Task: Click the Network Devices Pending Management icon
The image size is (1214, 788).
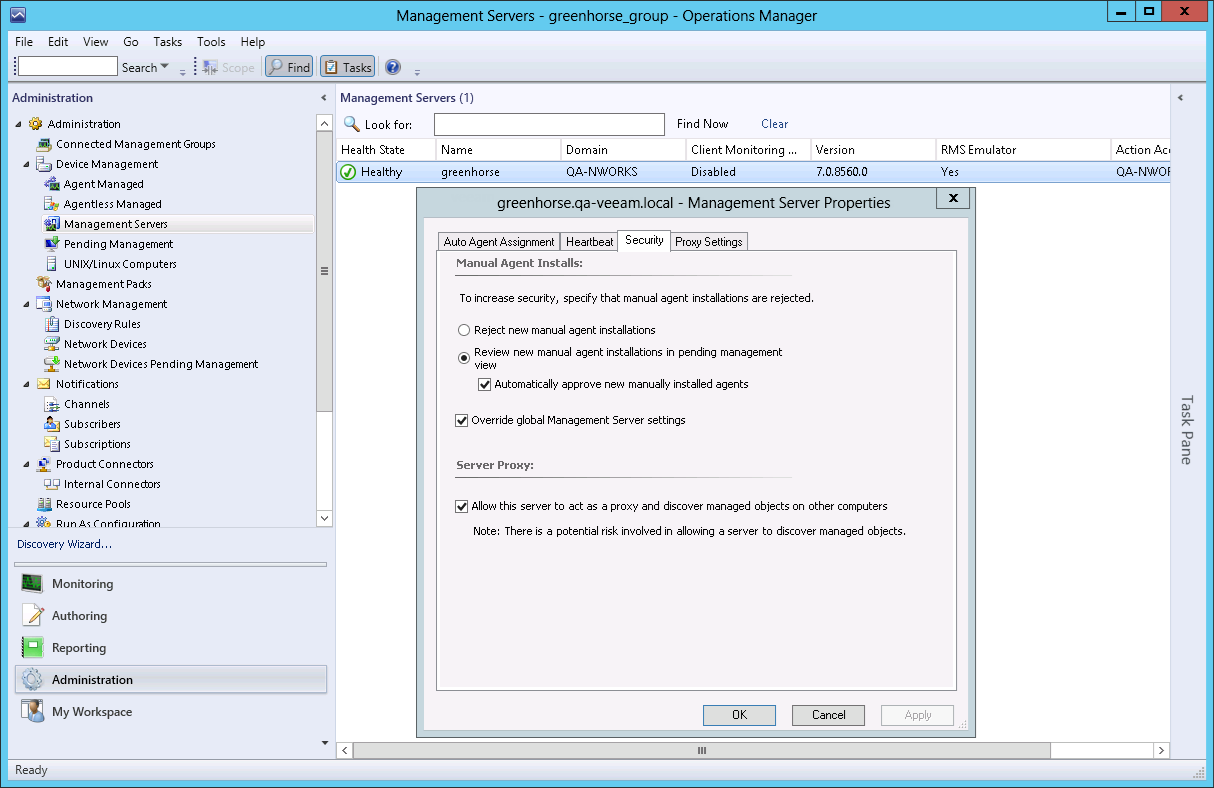Action: click(x=53, y=364)
